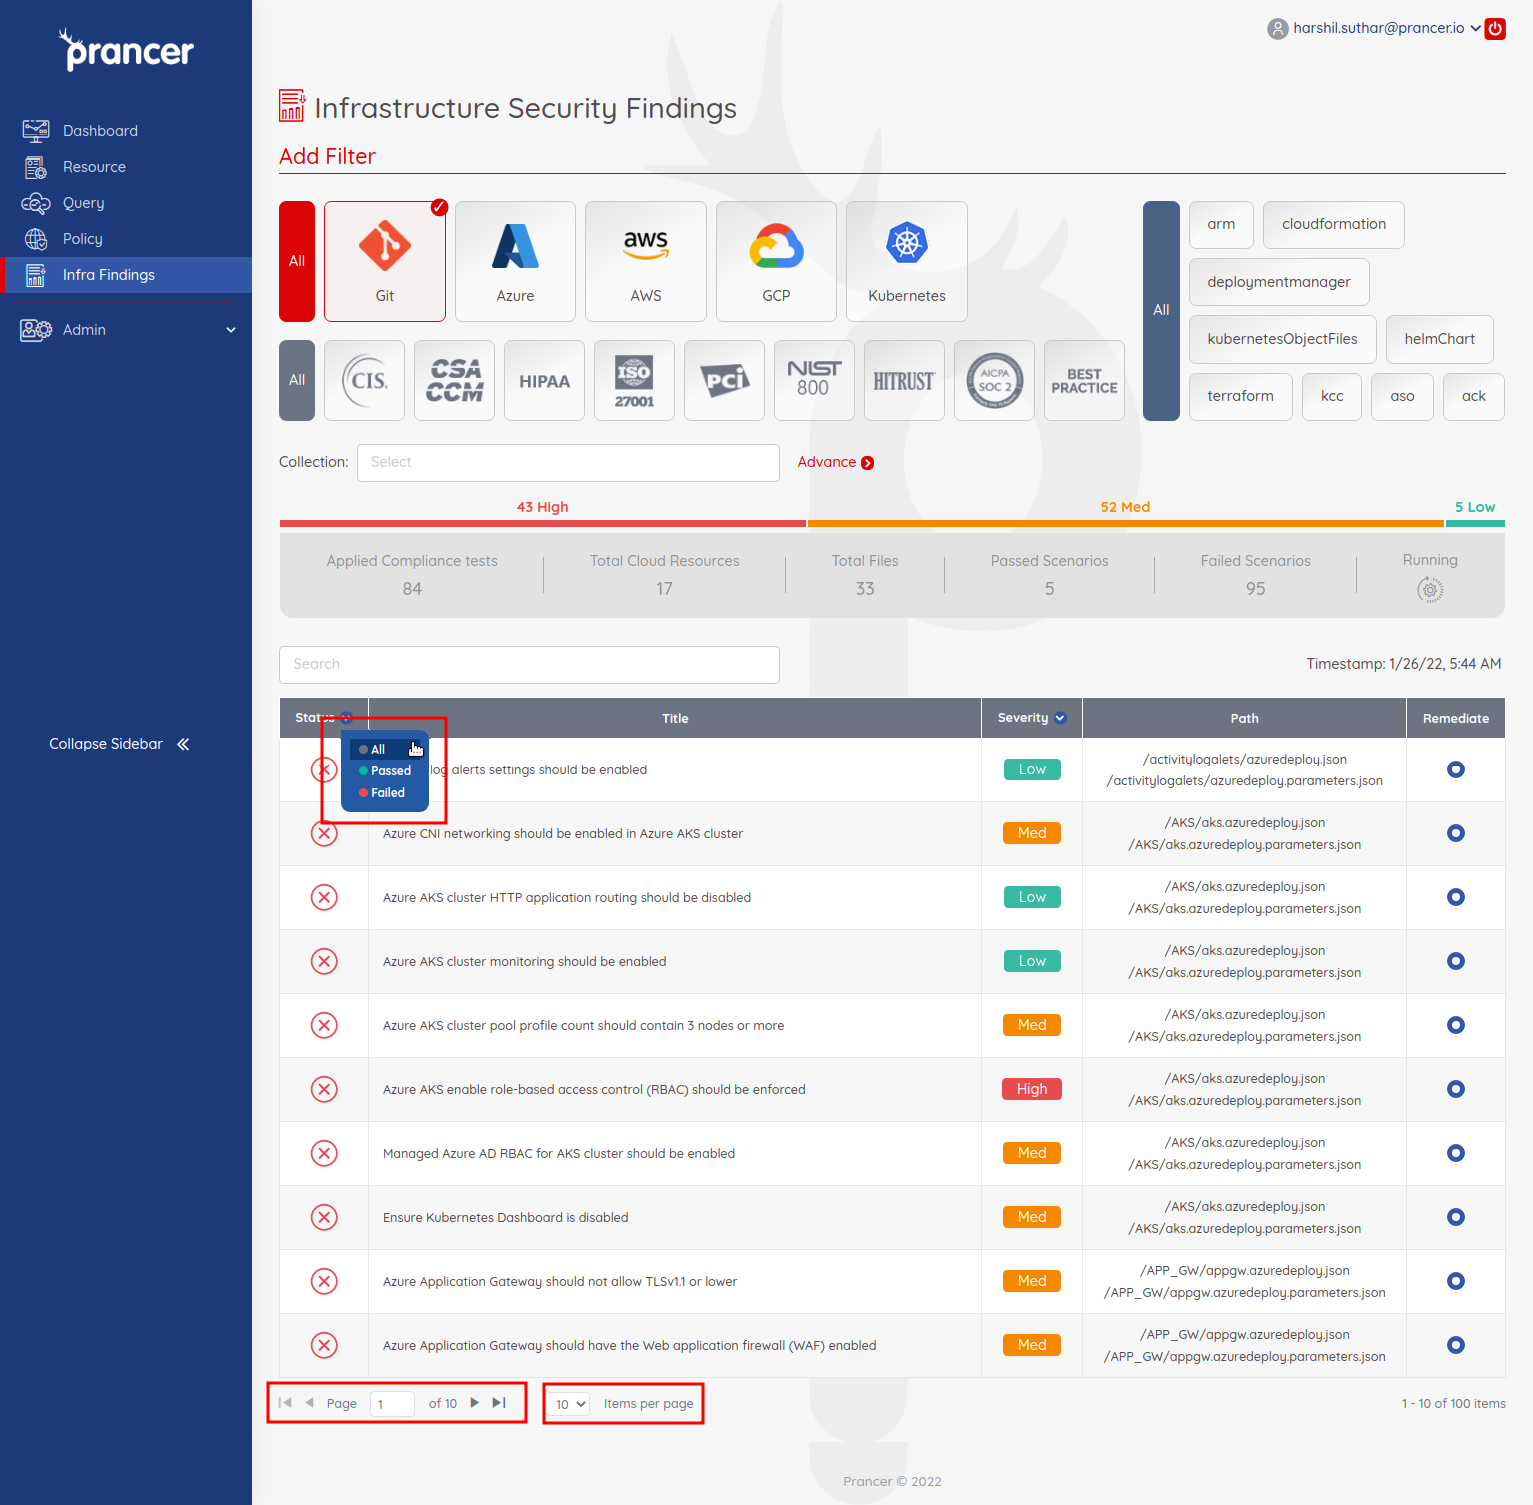Select remediate for Azure CNI networking row

pos(1456,833)
